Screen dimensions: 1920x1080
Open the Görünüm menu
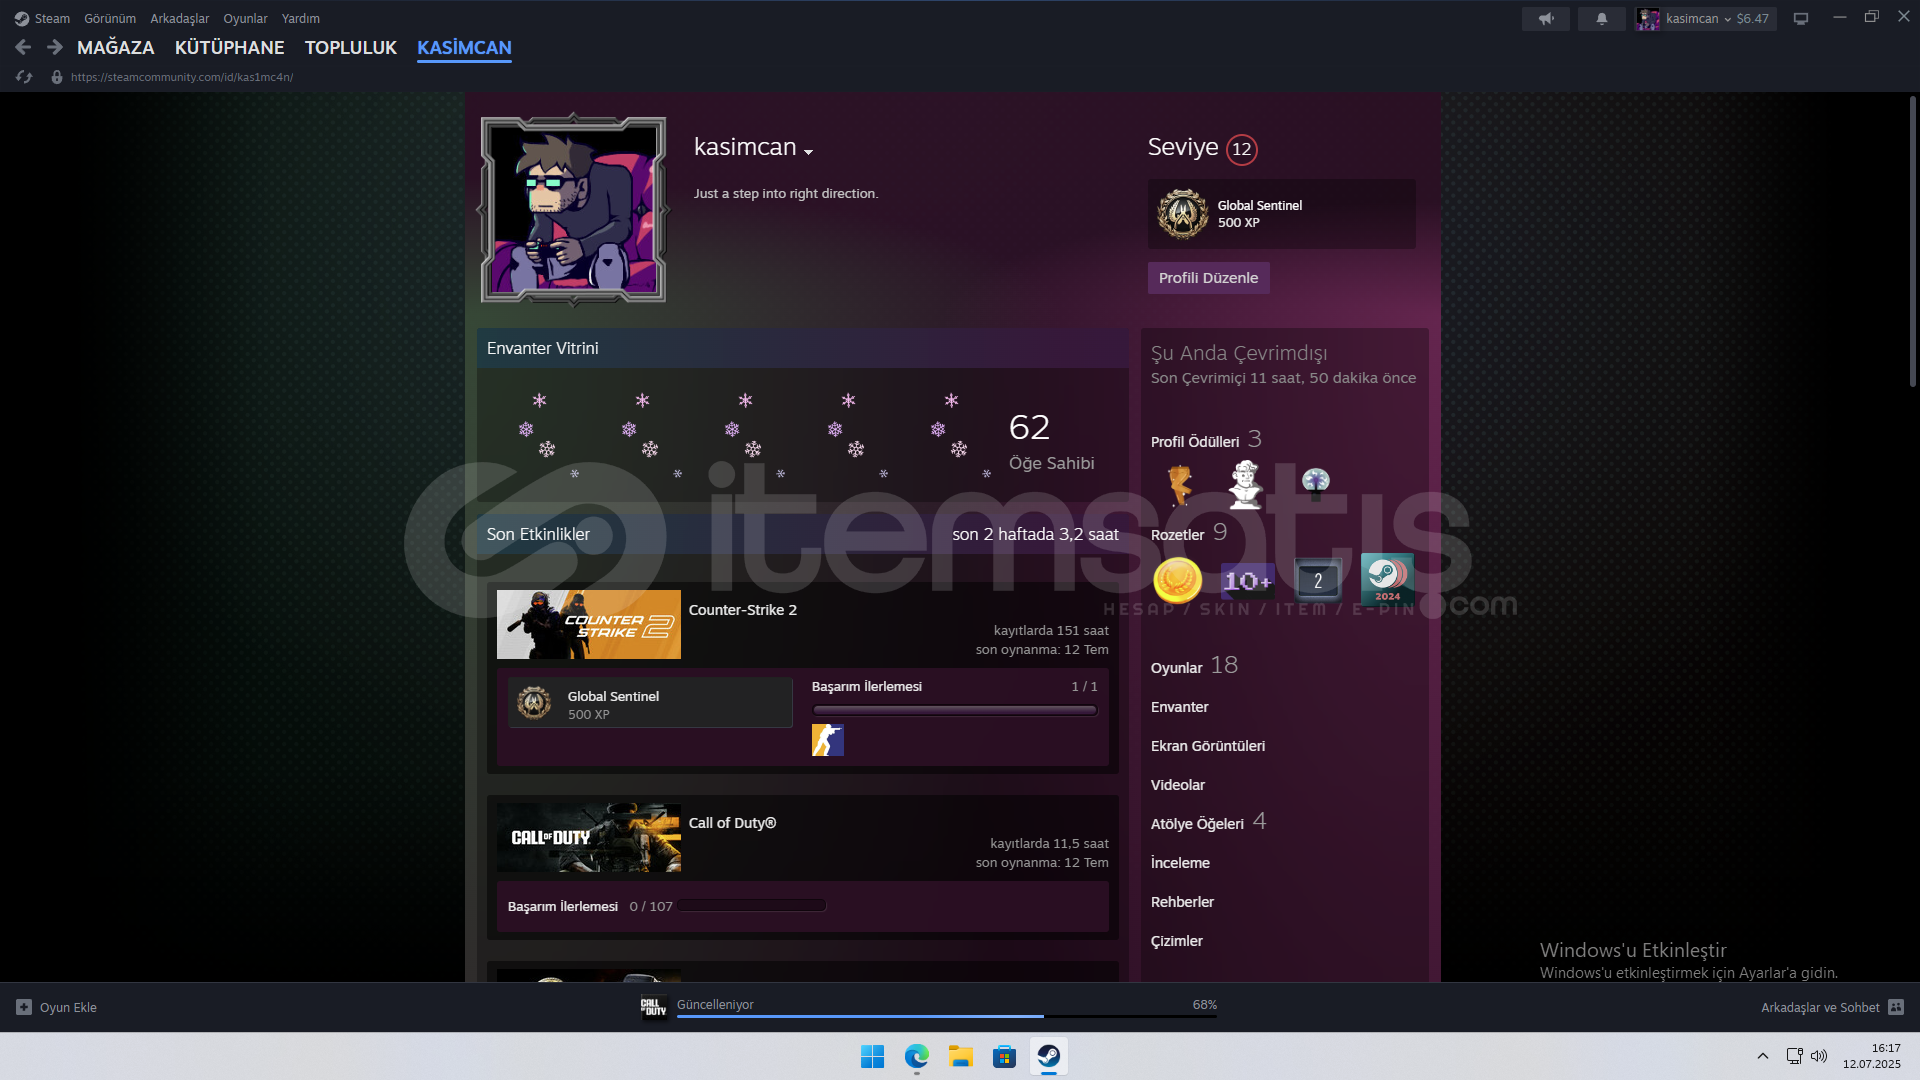(110, 19)
